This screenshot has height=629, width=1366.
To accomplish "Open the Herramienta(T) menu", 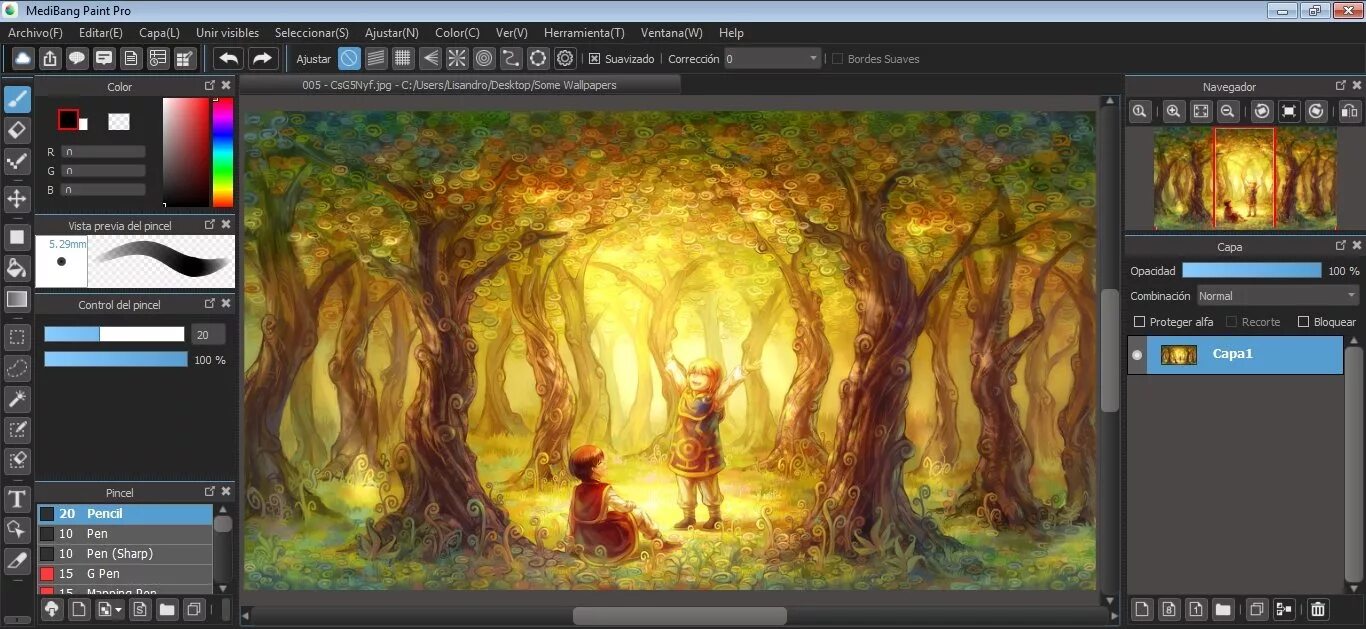I will 584,33.
